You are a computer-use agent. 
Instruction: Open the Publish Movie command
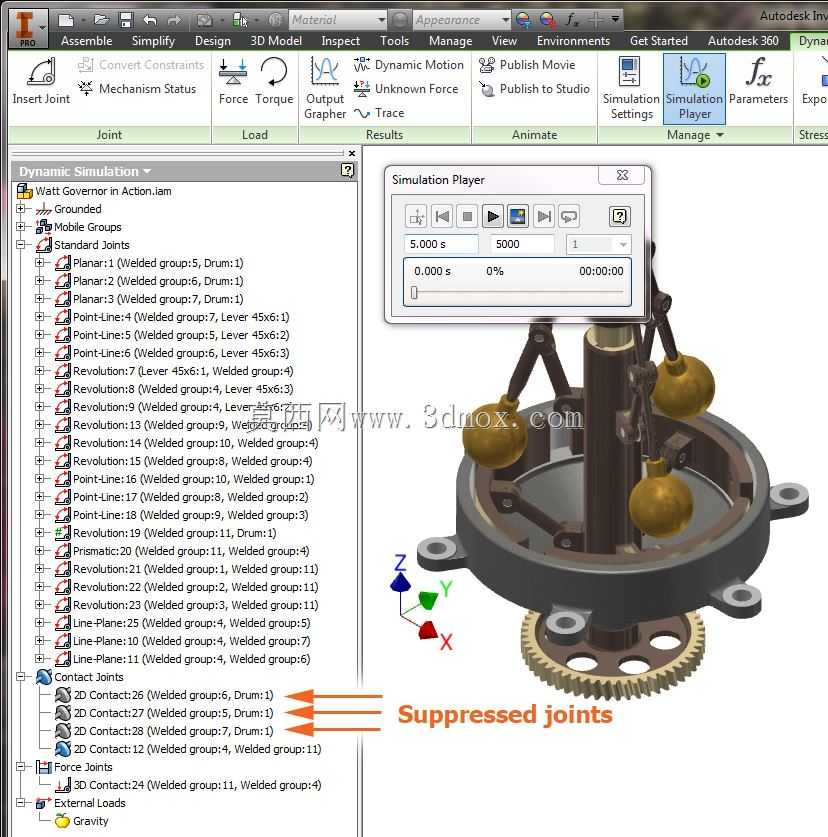point(527,65)
